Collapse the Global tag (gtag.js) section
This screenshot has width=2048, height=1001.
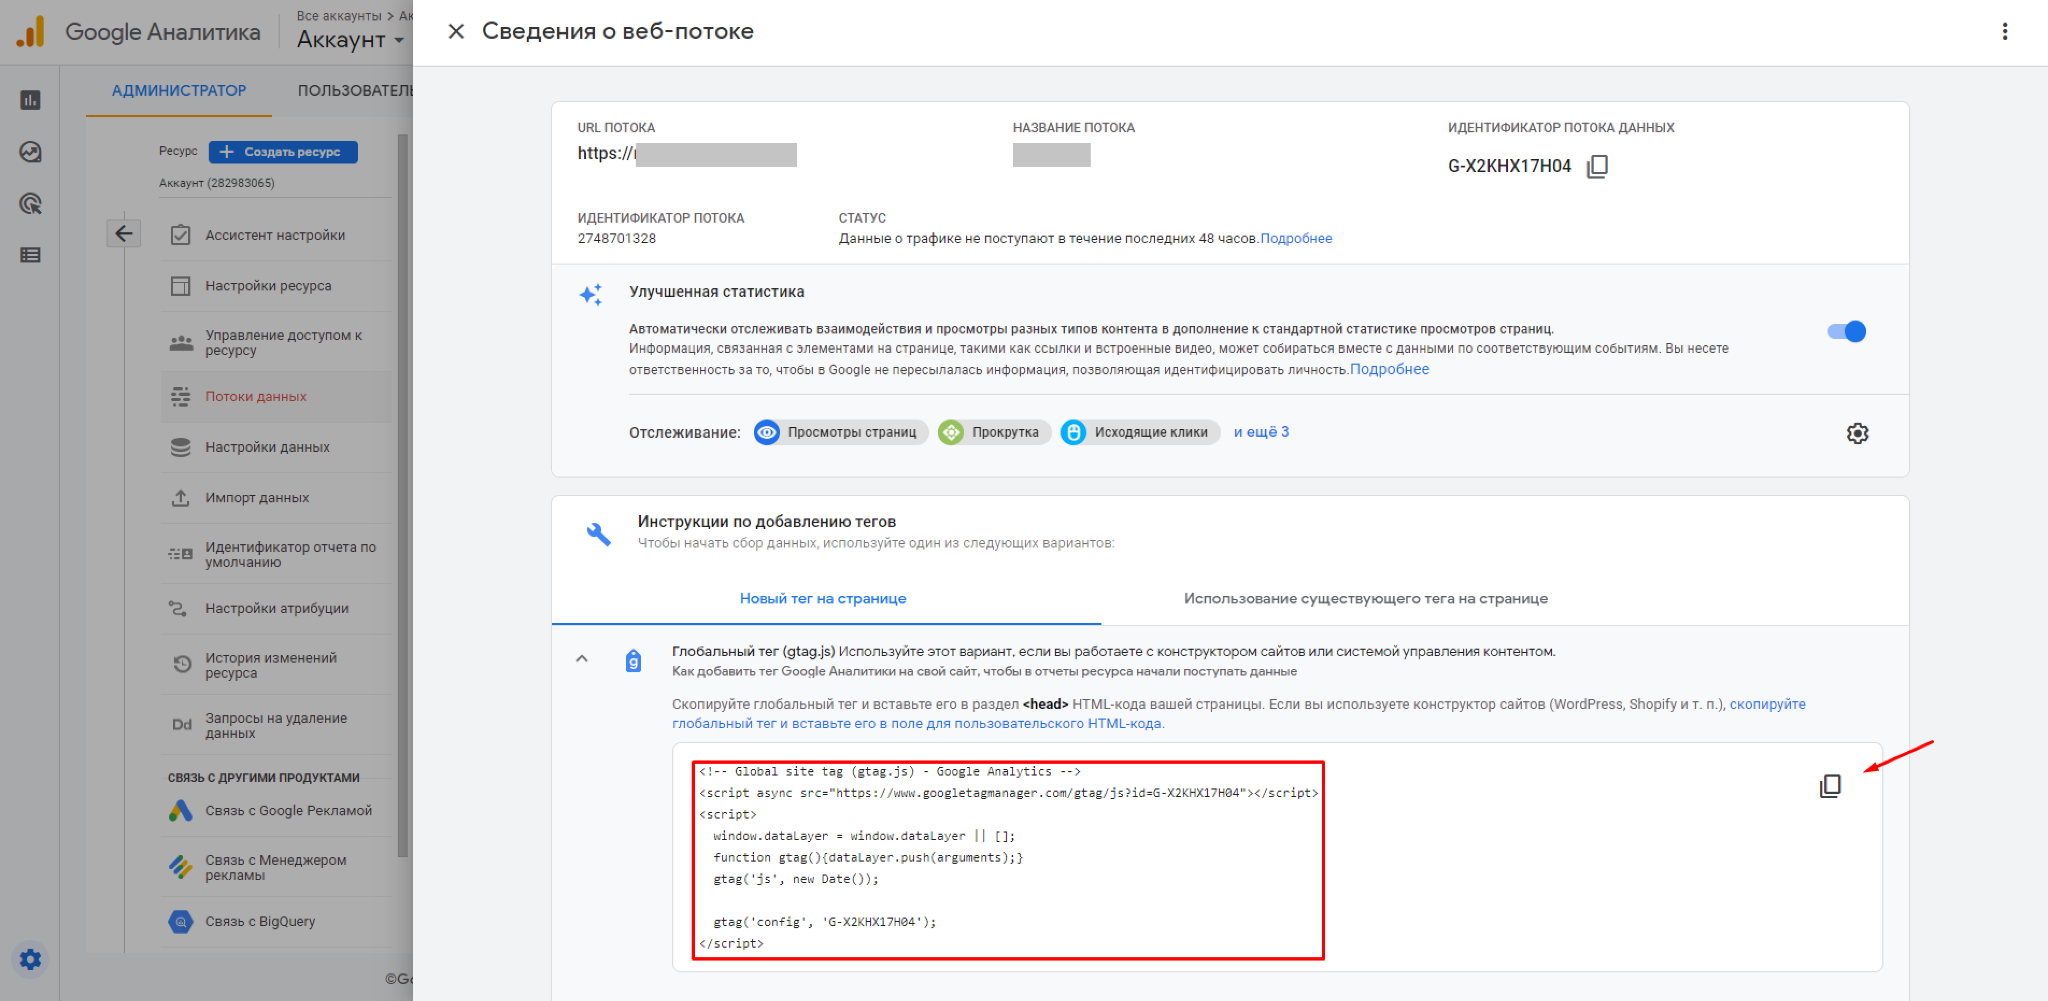[x=582, y=659]
